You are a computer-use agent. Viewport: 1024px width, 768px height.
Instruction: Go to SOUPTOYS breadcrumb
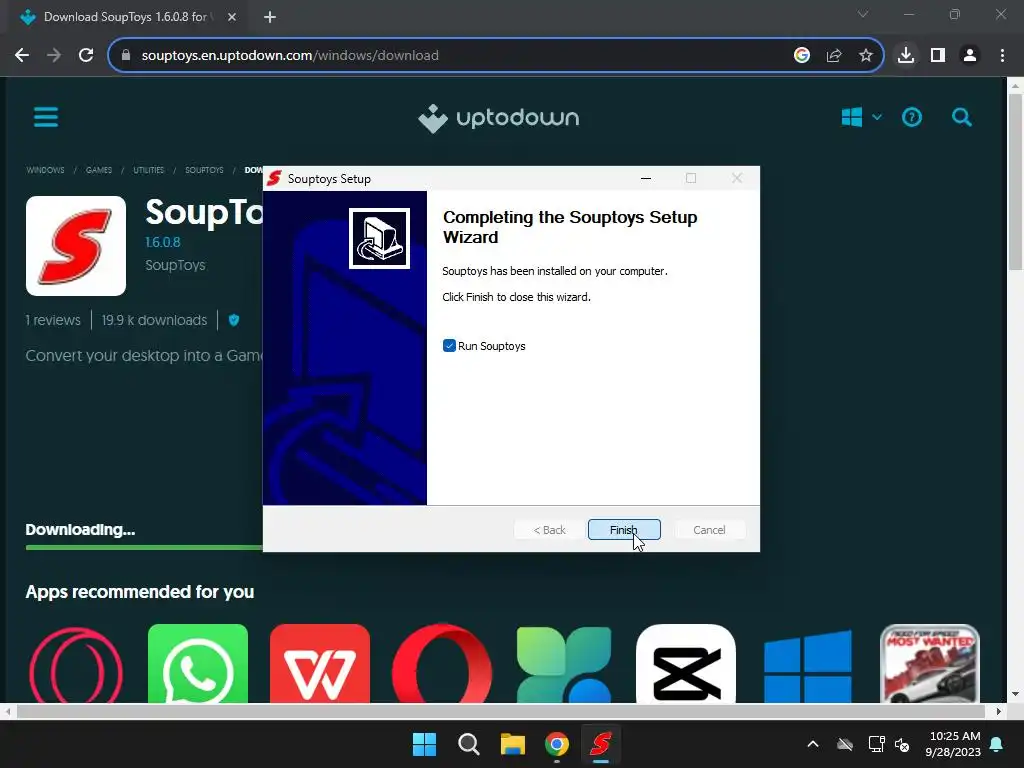[204, 170]
